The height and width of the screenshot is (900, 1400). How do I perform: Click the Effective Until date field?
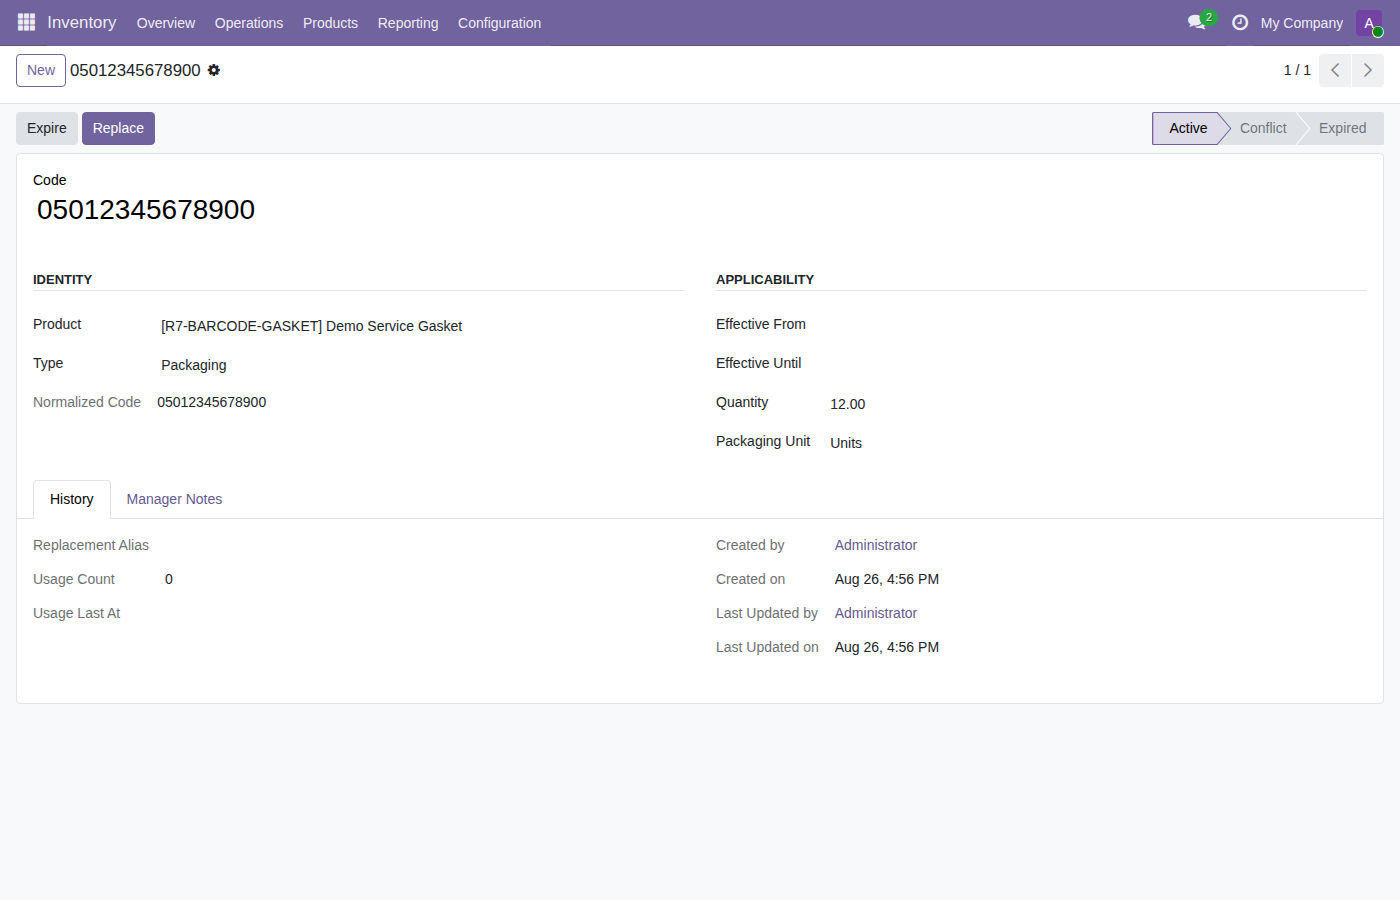point(1097,365)
